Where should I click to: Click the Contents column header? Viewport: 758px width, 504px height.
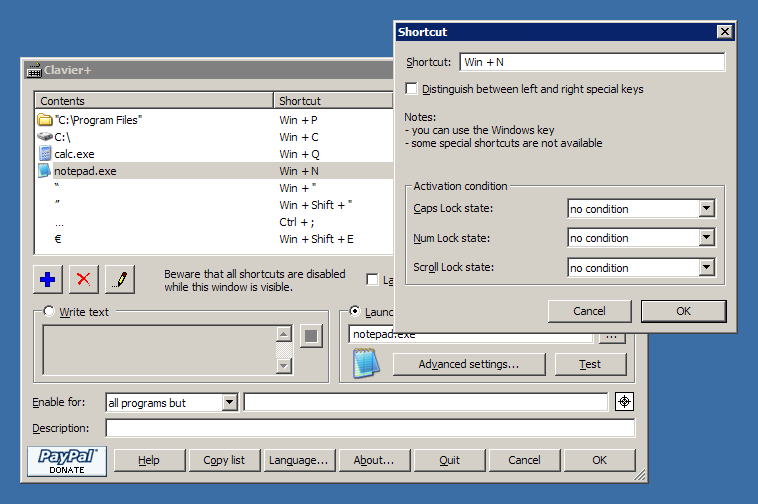(154, 101)
